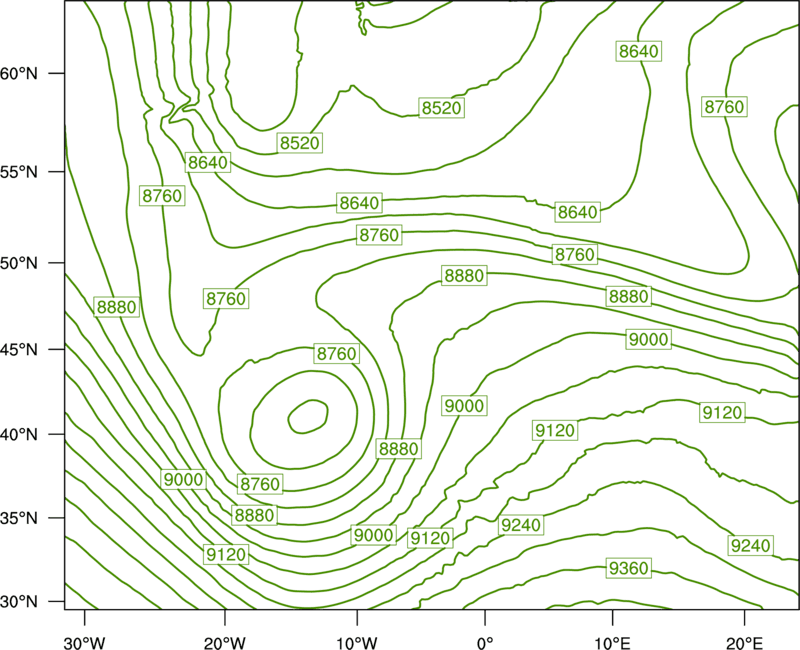800x650 pixels.
Task: Select the easternmost 9120 contour label
Action: coord(721,412)
